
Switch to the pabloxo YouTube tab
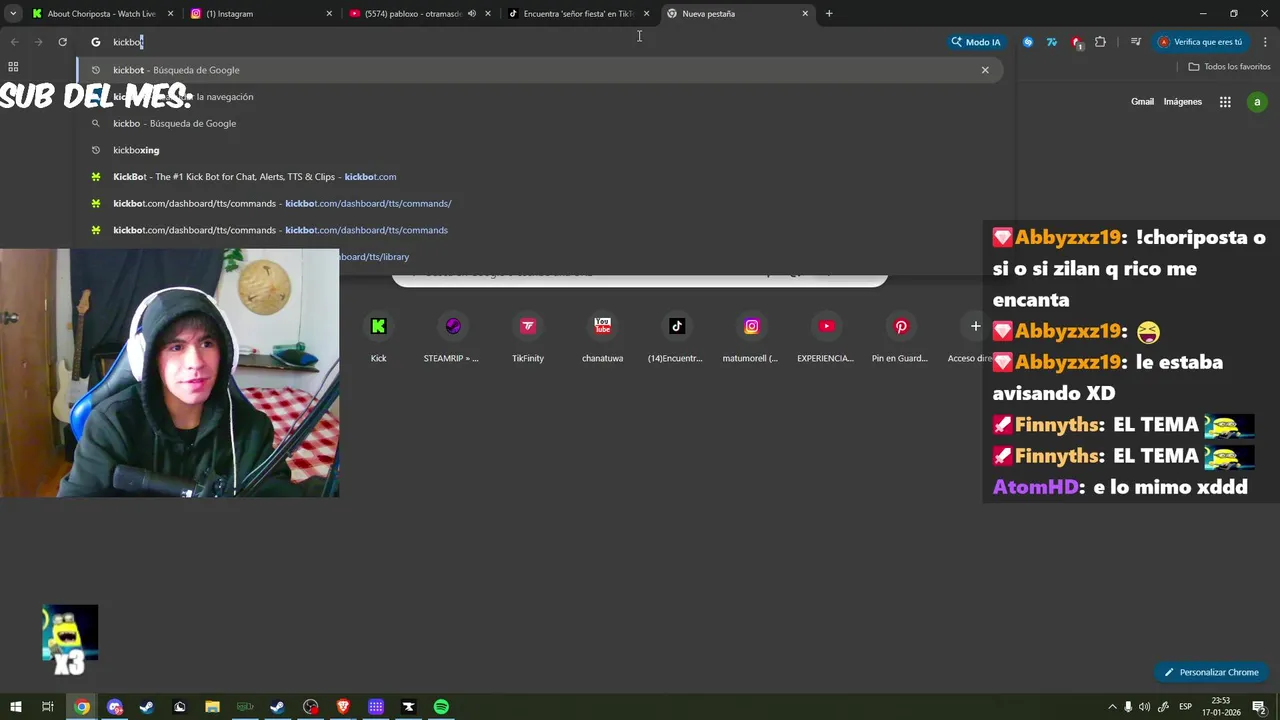[x=420, y=14]
